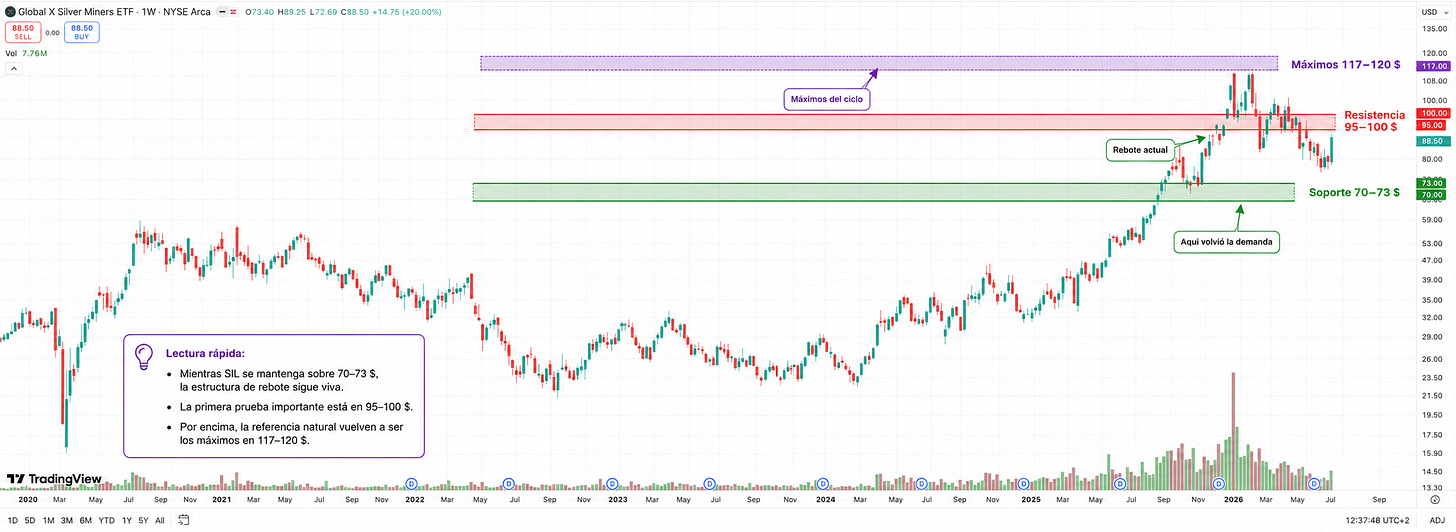This screenshot has width=1456, height=532.
Task: Click the 88.50 BUY button
Action: [x=81, y=34]
